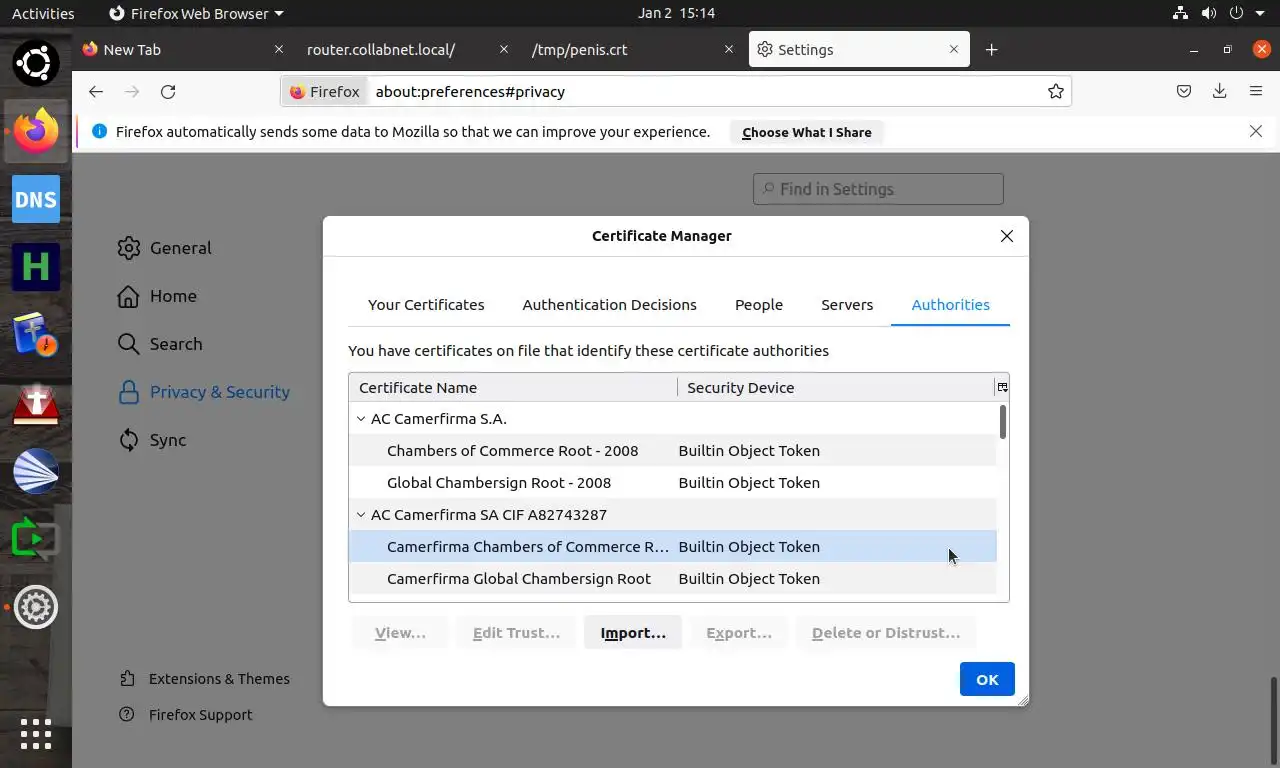Open the Pocket save icon
The width and height of the screenshot is (1280, 768).
pos(1184,92)
